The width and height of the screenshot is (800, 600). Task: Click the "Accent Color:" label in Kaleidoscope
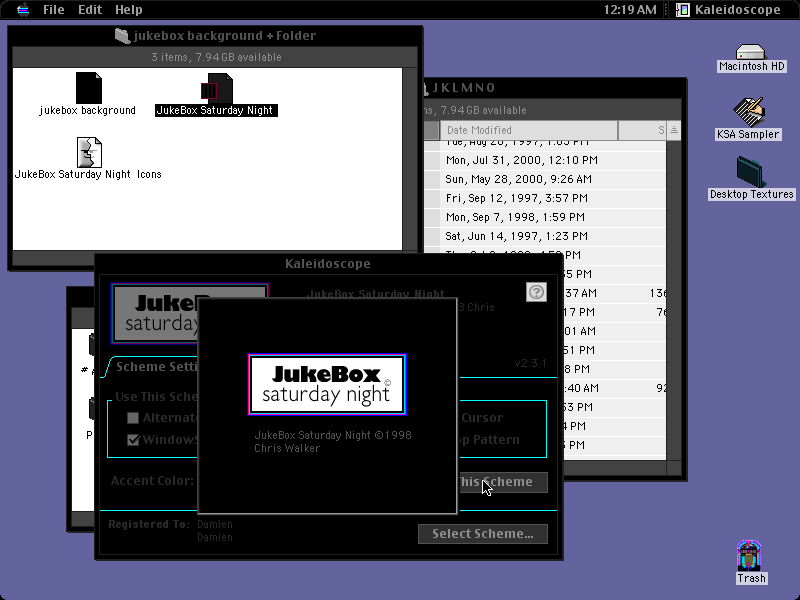pos(152,481)
